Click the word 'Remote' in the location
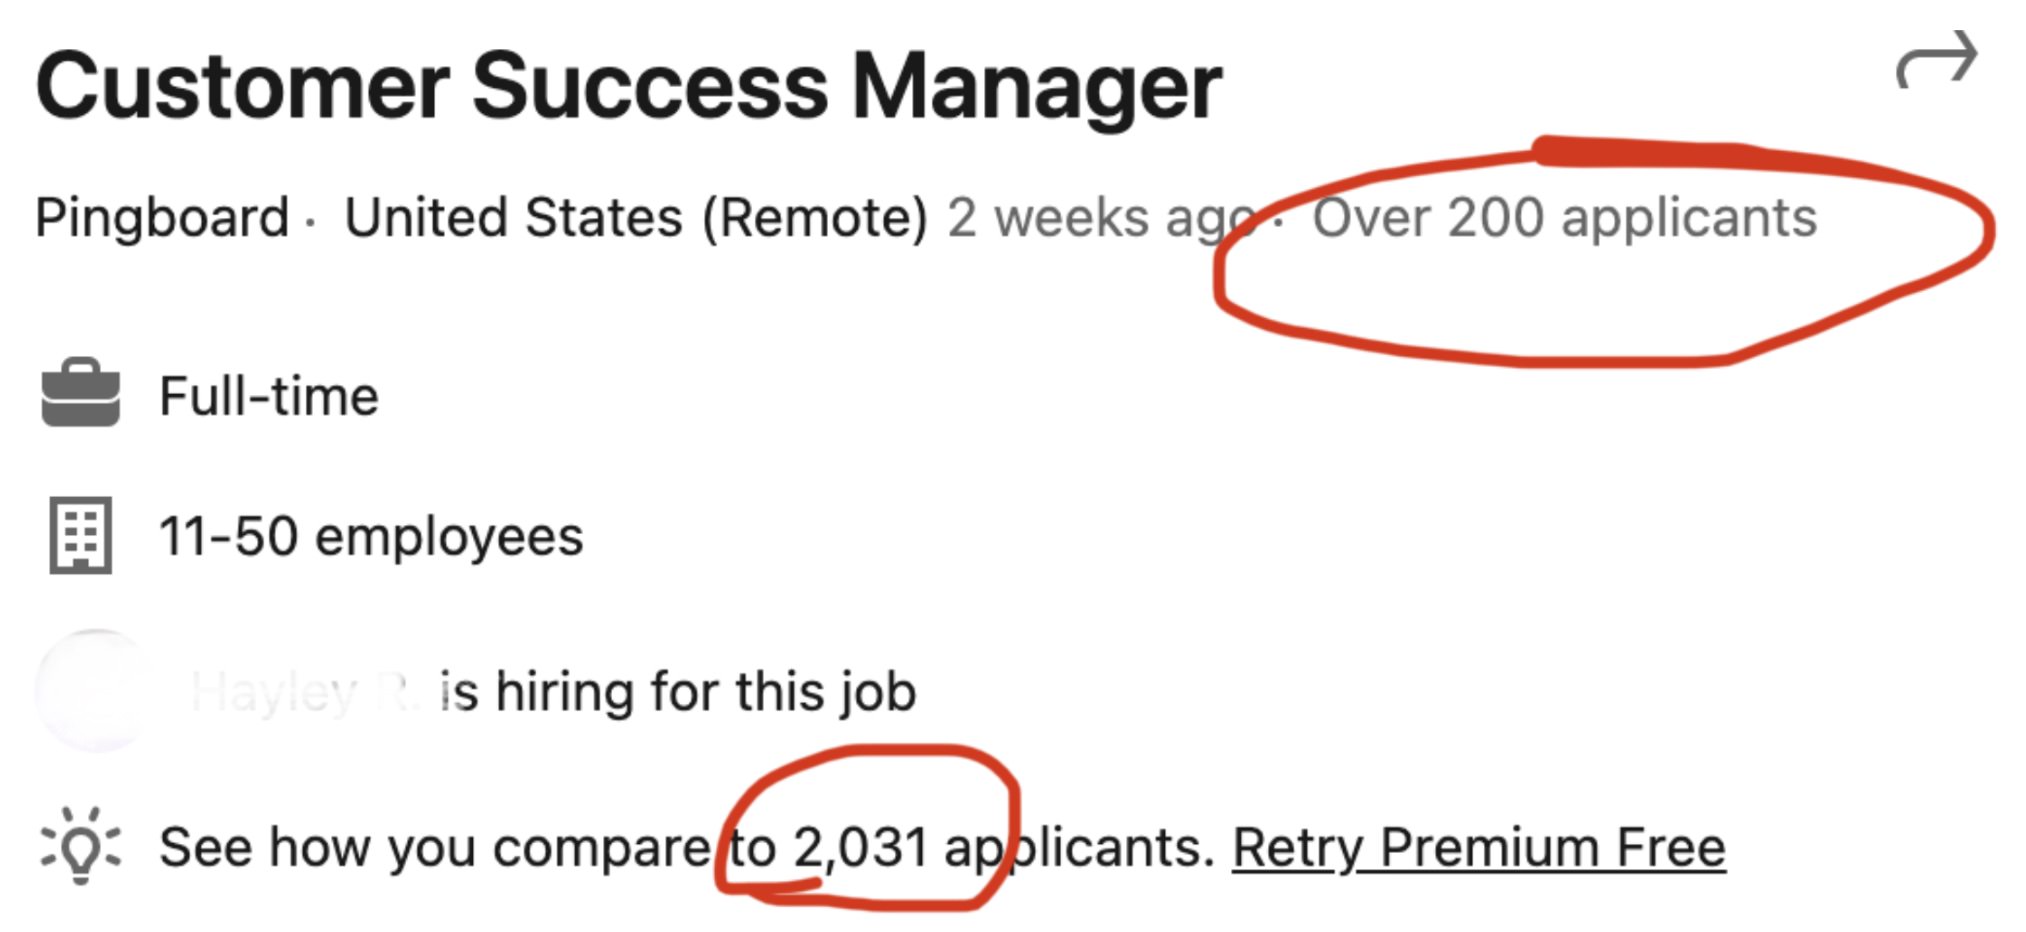Image resolution: width=2026 pixels, height=932 pixels. coord(814,217)
